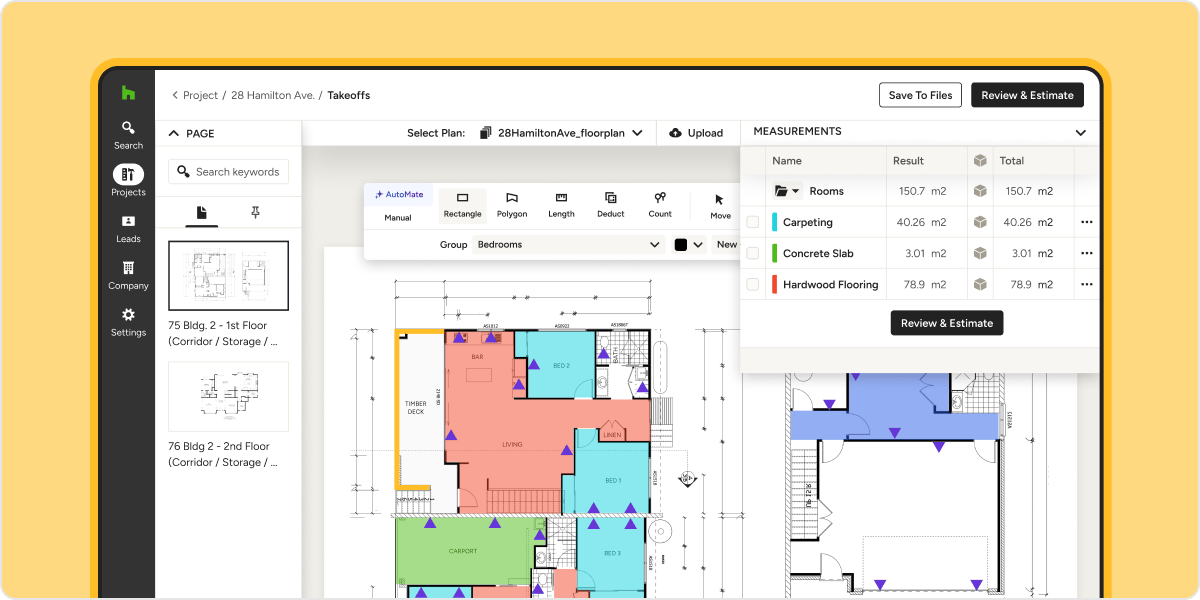
Task: Select the Hardwood Flooring checkbox
Action: (753, 285)
